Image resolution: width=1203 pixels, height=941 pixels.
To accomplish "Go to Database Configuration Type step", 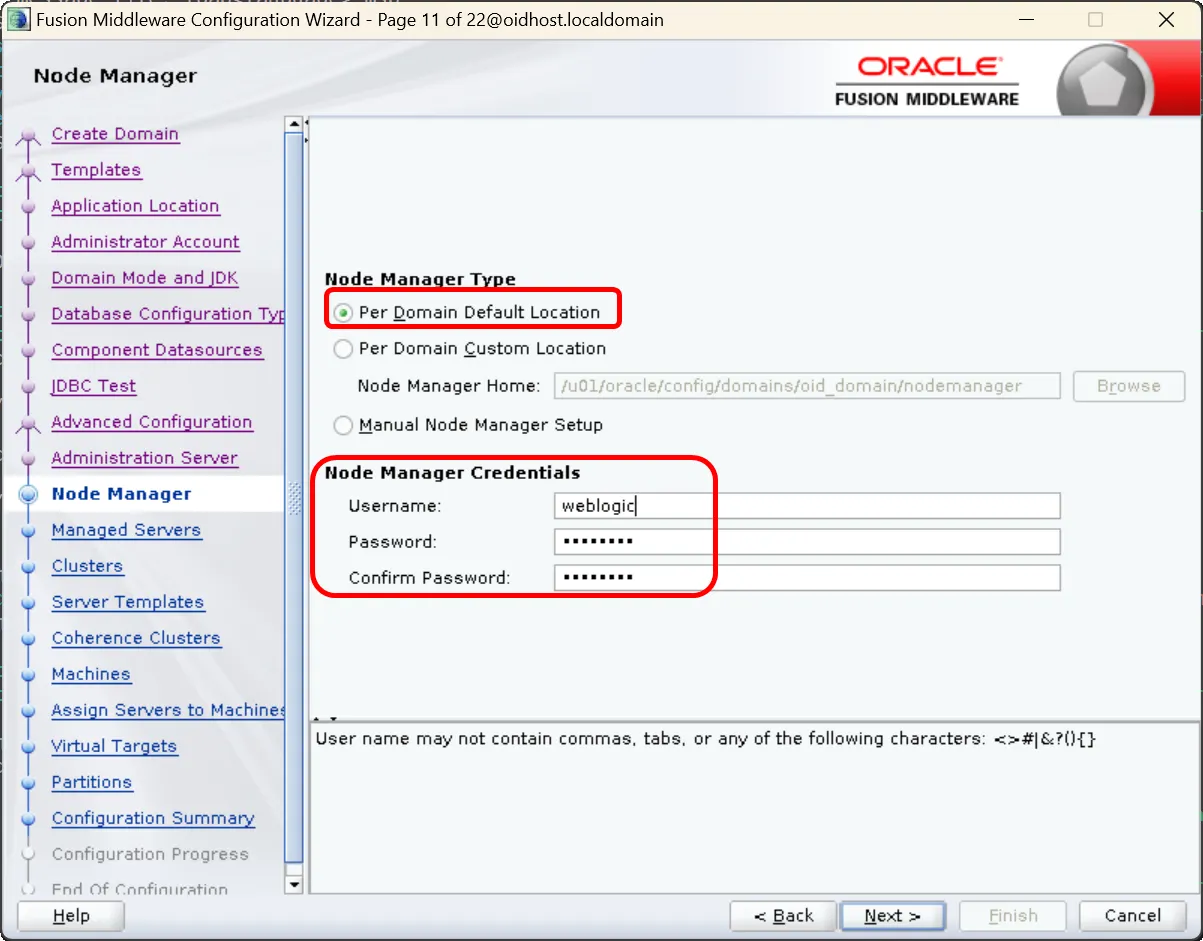I will click(x=168, y=314).
